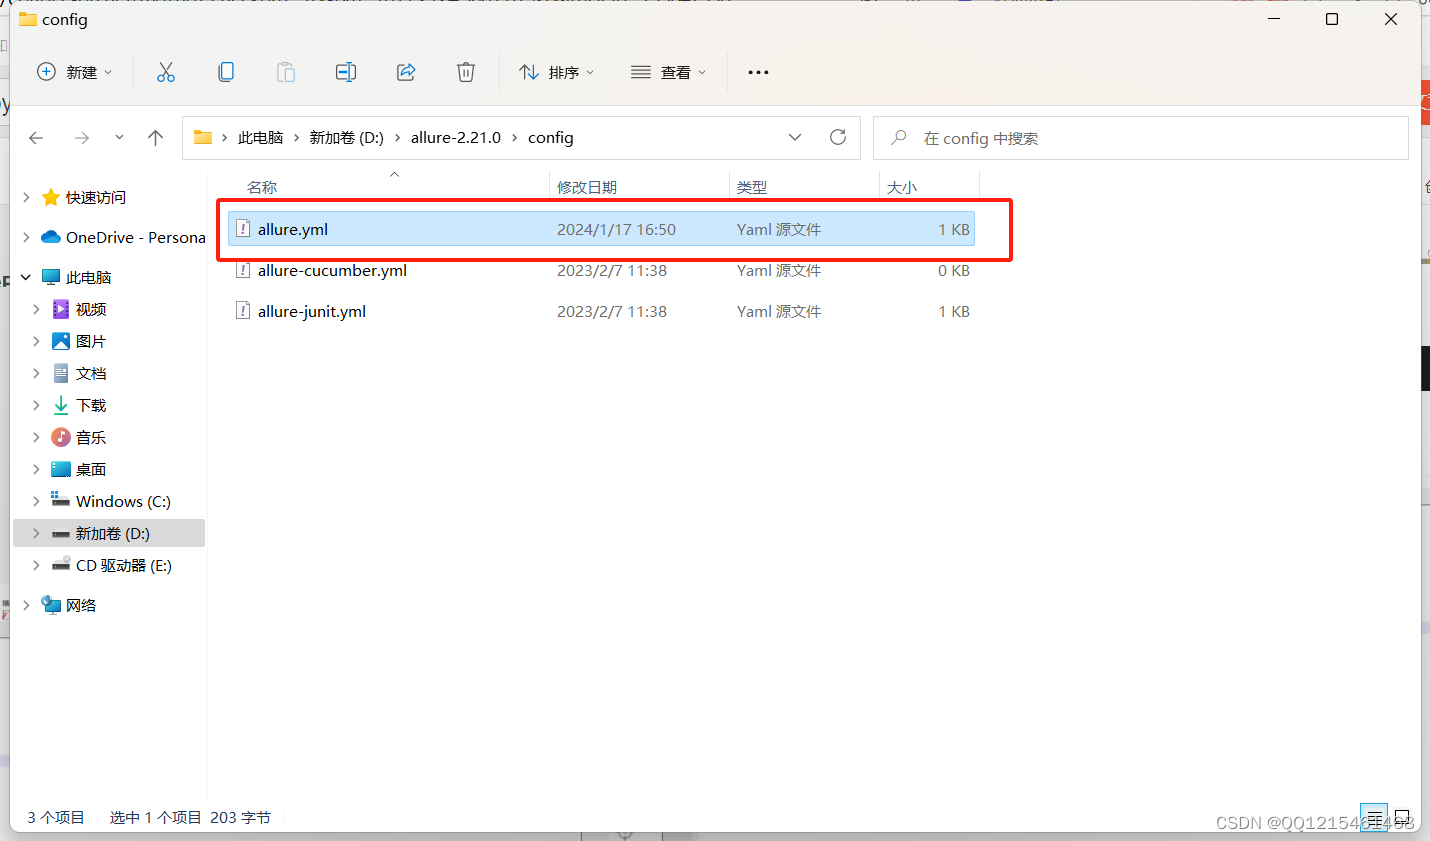Sort by the 大小 column header
The height and width of the screenshot is (841, 1430).
pos(901,187)
